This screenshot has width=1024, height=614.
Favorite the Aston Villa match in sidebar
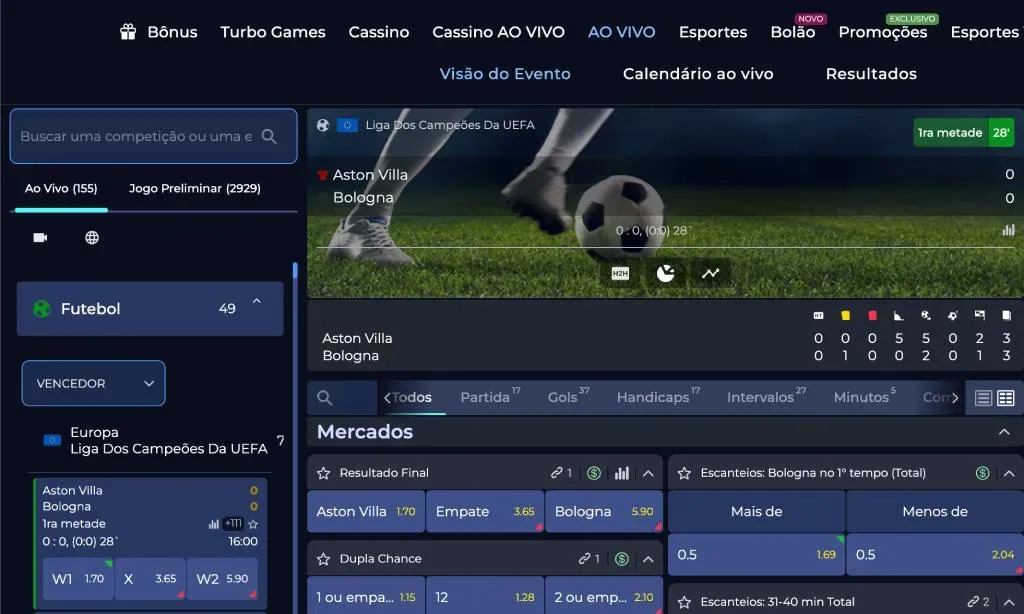coord(253,524)
